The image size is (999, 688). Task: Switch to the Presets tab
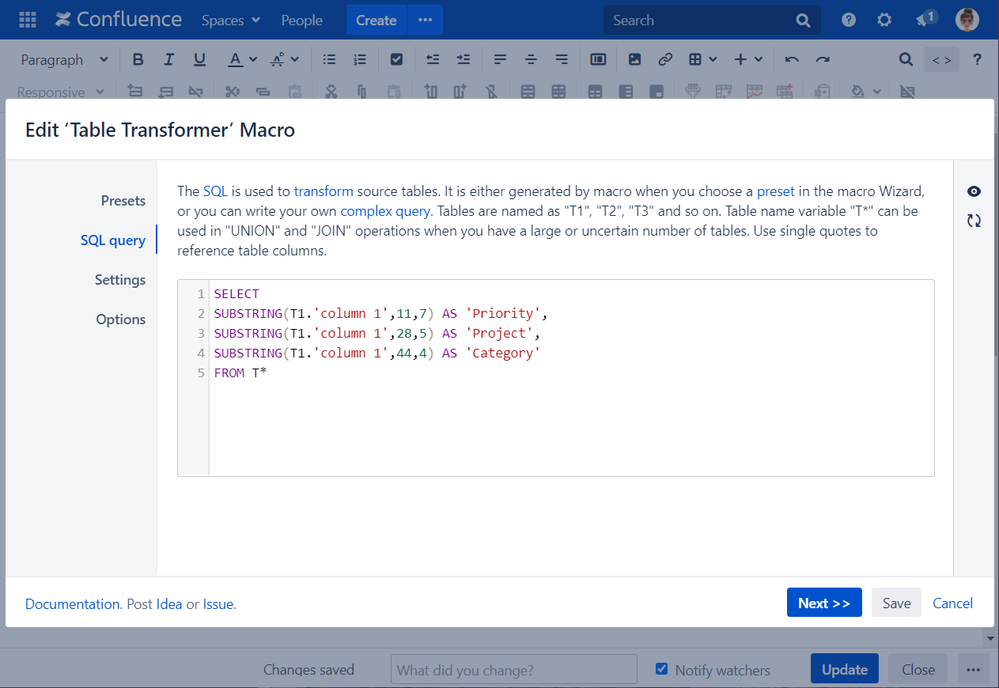coord(123,201)
